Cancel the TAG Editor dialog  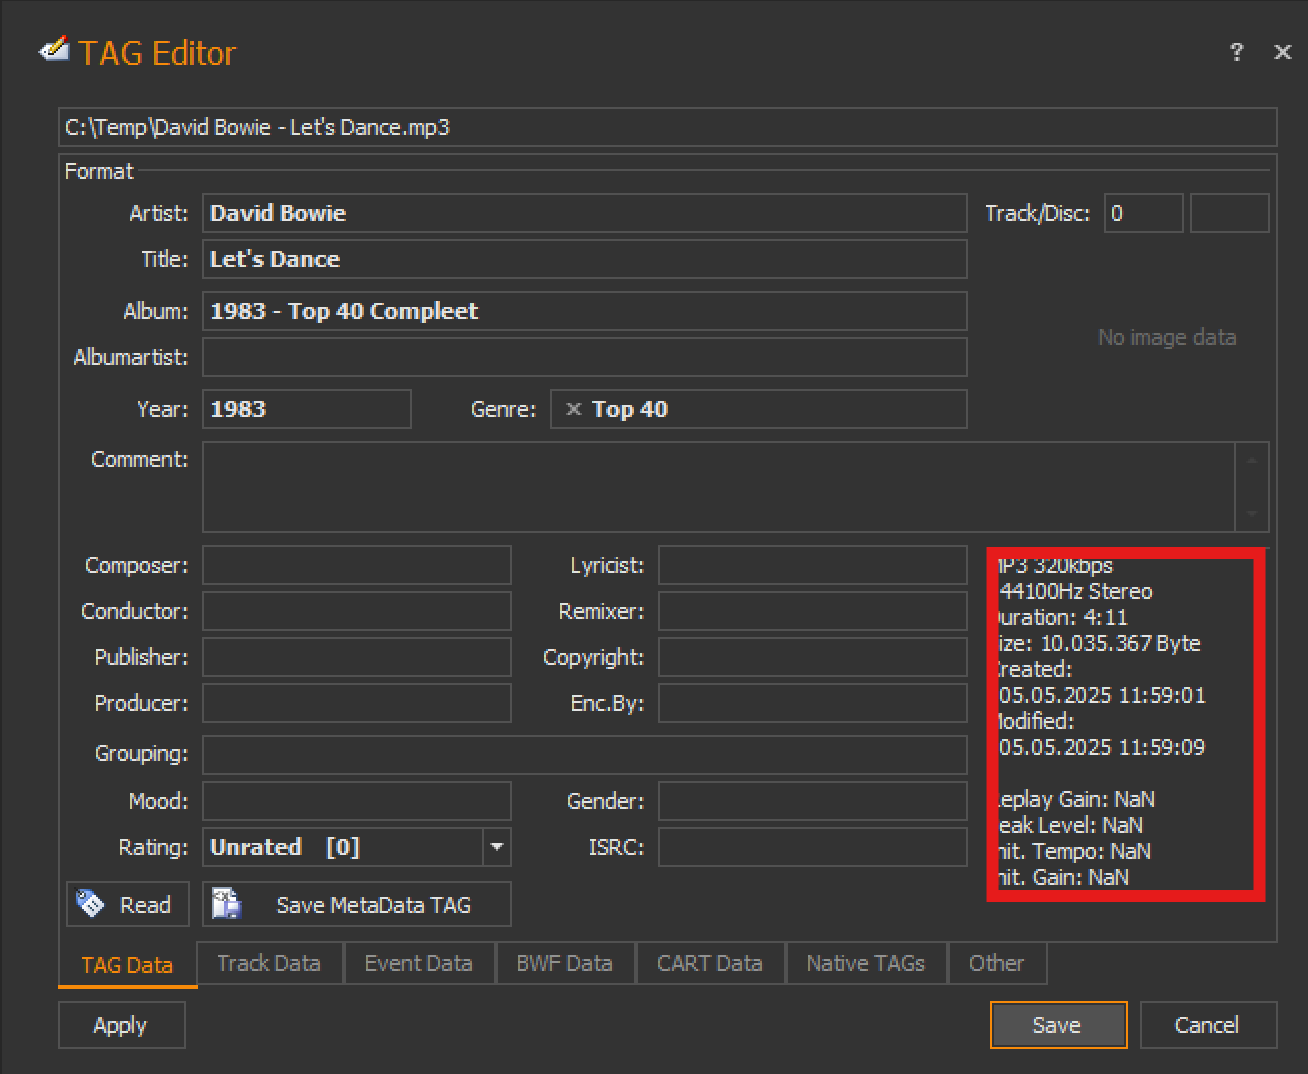click(1207, 1025)
